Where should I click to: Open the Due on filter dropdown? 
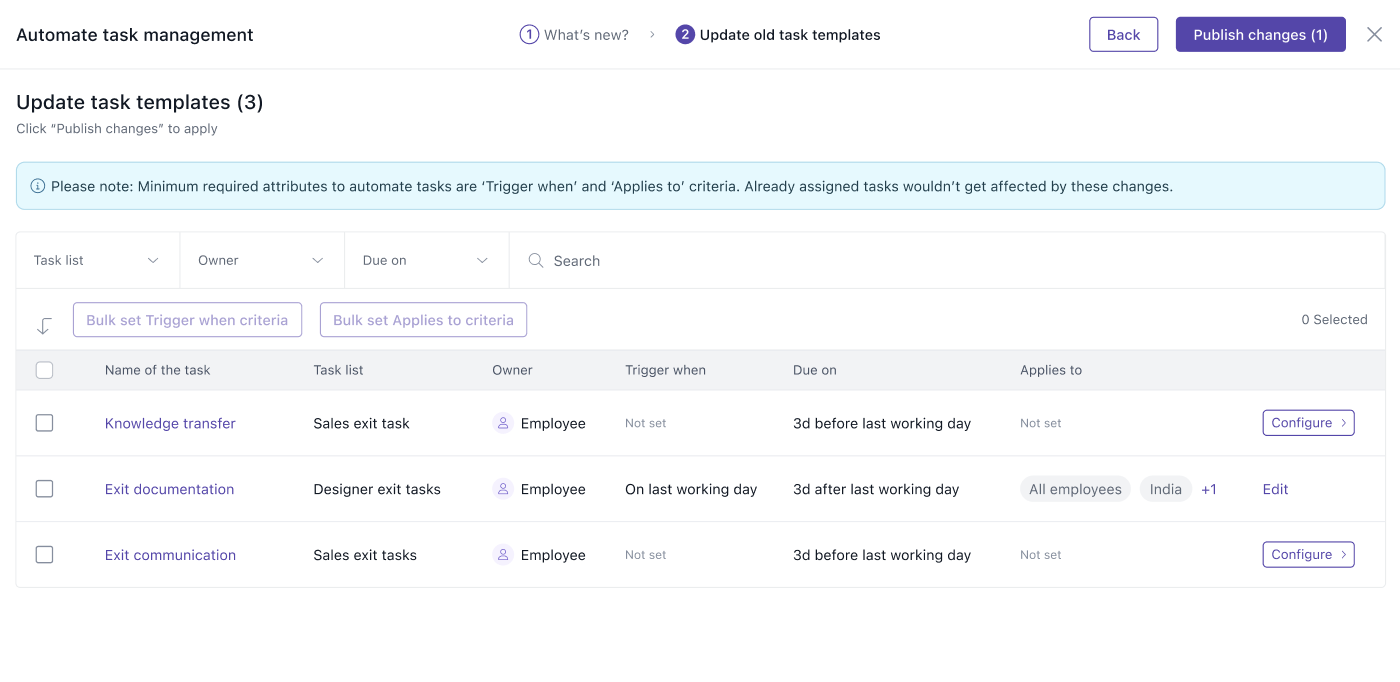coord(426,261)
